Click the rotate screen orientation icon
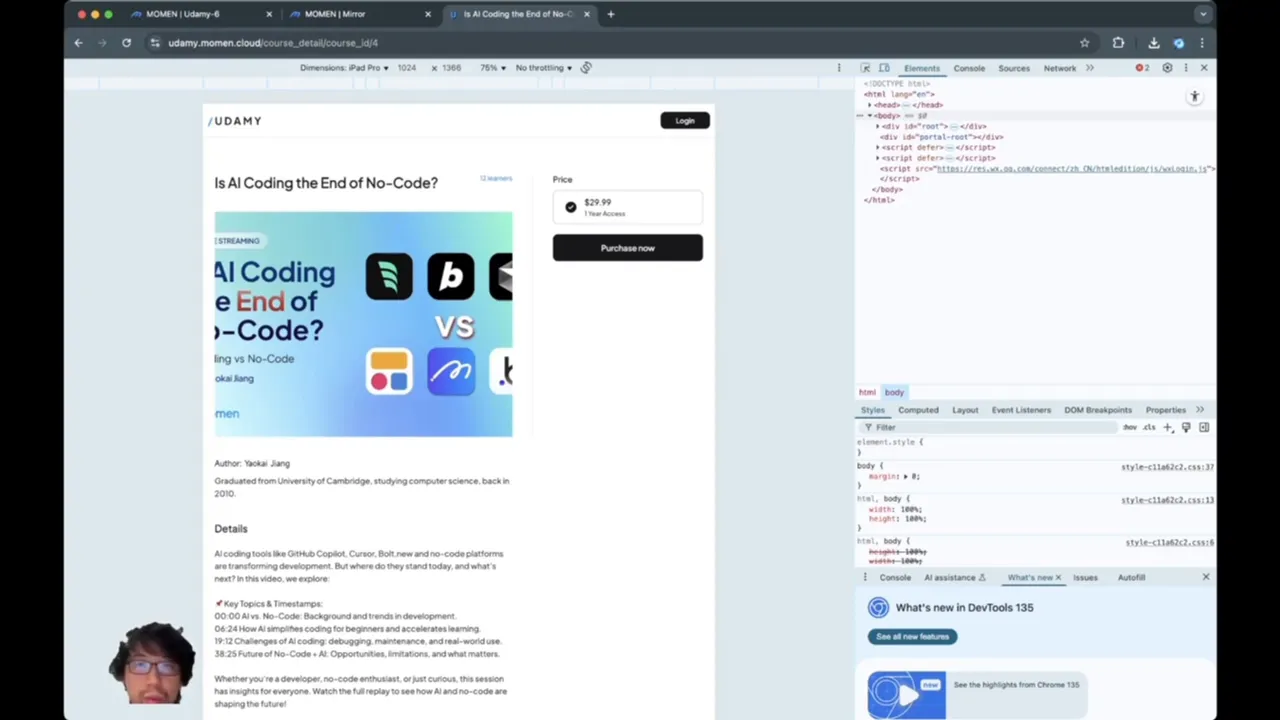1280x720 pixels. 586,68
